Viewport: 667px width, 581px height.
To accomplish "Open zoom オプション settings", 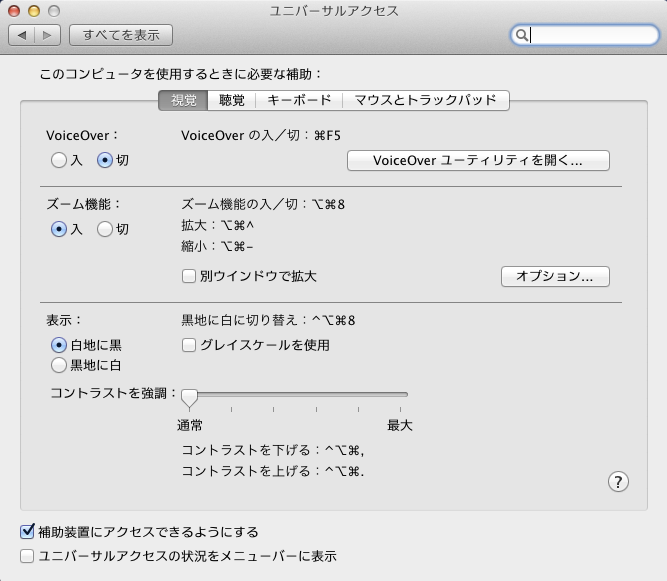I will (x=555, y=276).
